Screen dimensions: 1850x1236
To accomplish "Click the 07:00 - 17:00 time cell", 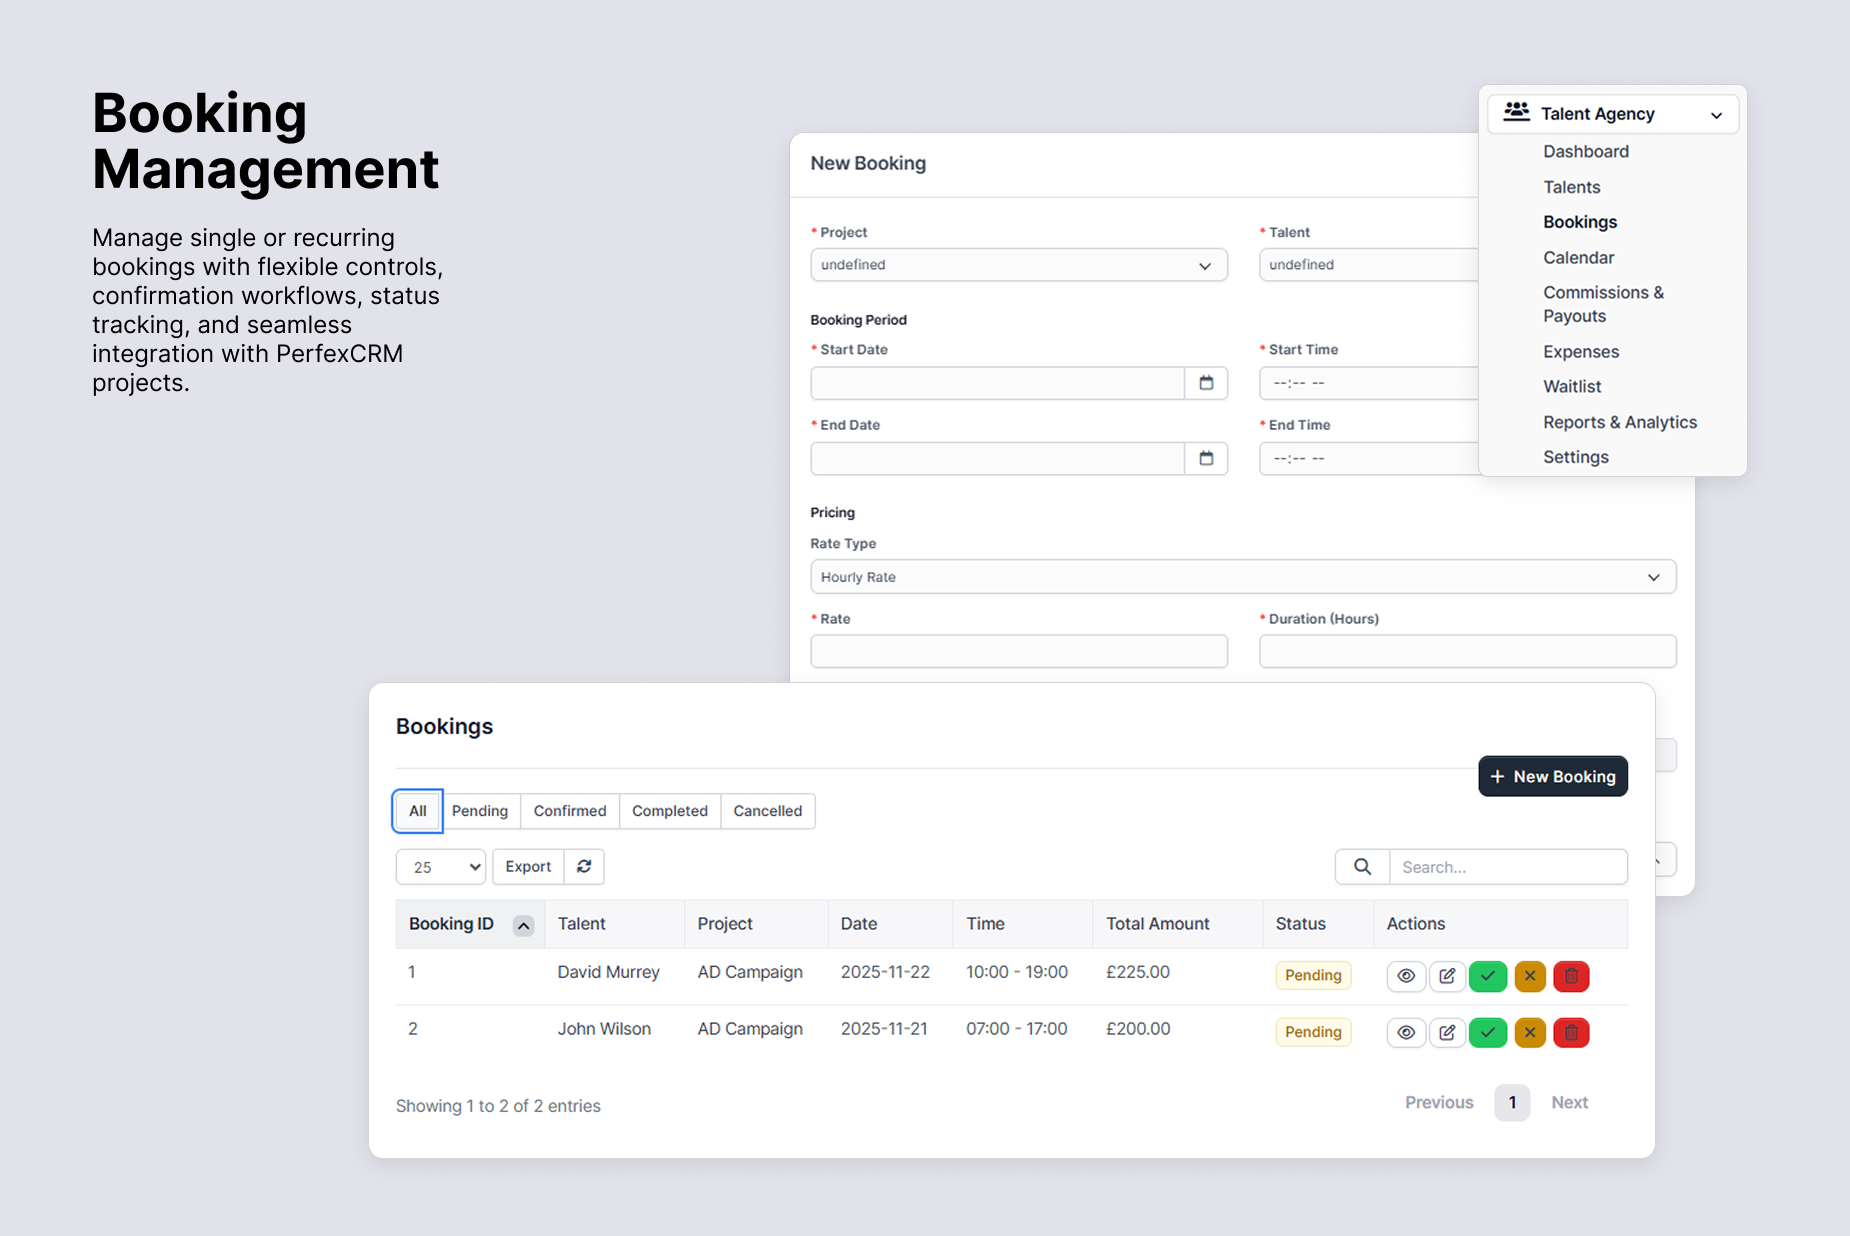I will [1017, 1029].
